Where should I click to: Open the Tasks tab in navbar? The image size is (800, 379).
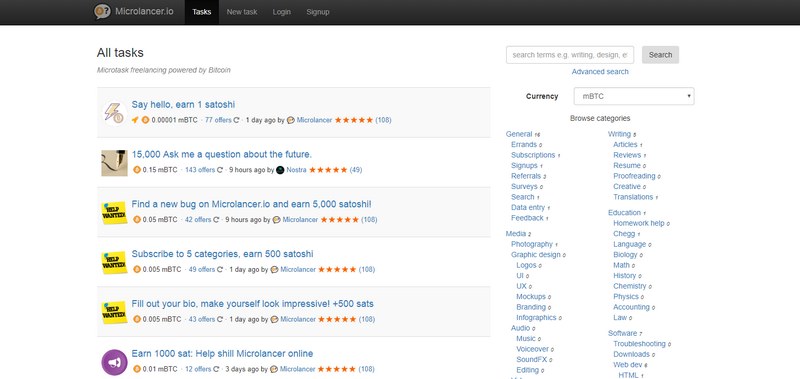[x=202, y=12]
